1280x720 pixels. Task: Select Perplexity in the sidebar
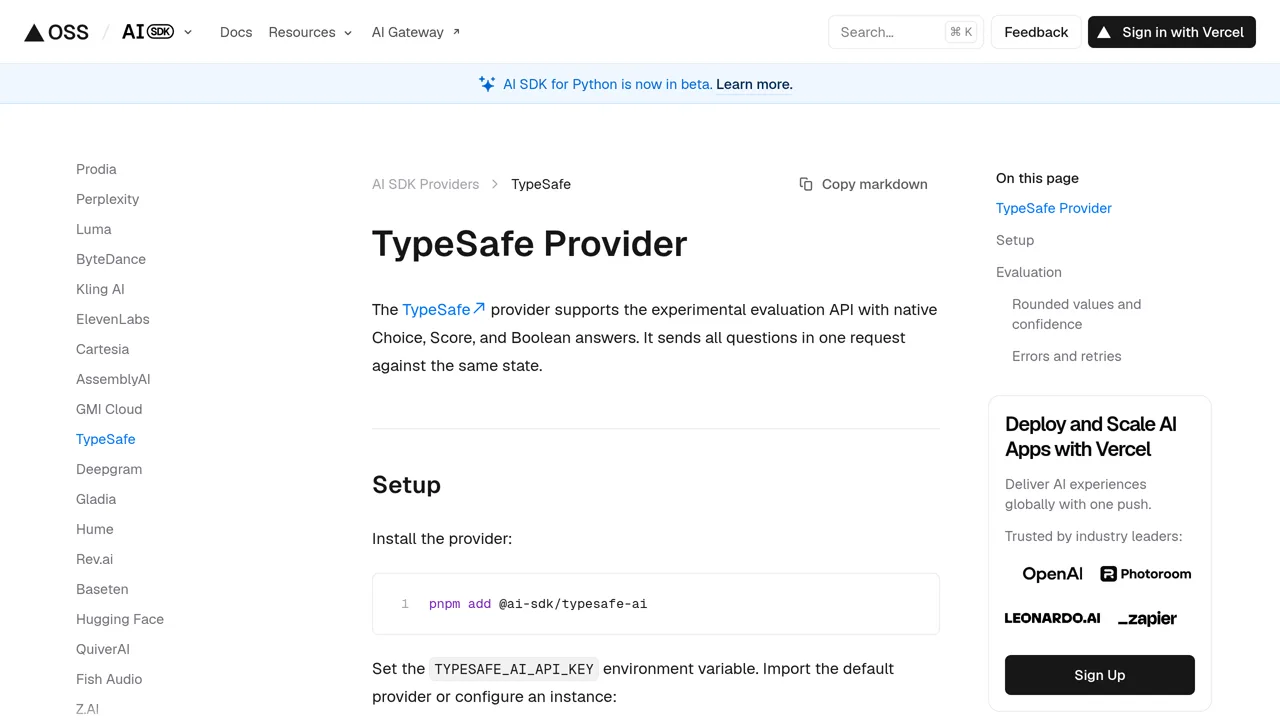coord(107,199)
